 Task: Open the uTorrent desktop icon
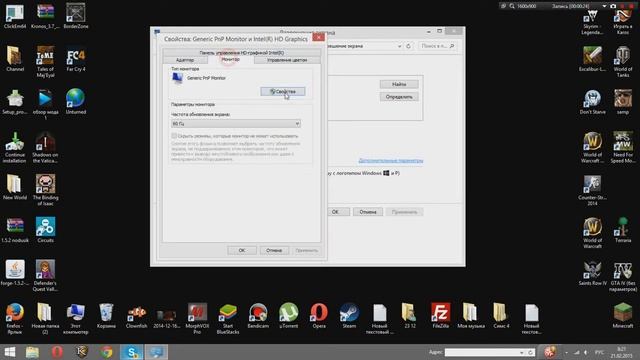289,316
